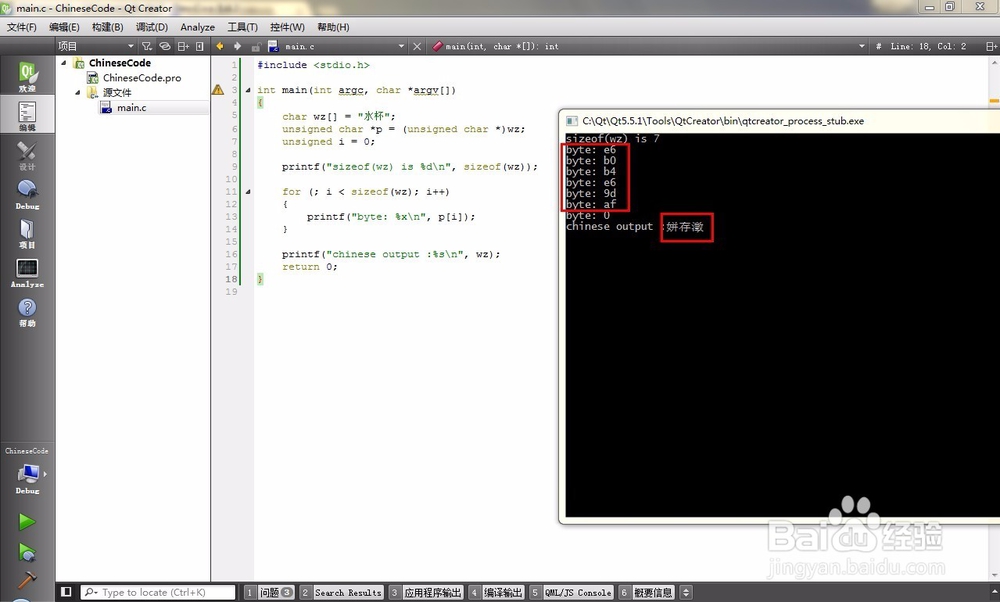The image size is (1000, 602).
Task: Run the project with green arrow
Action: pyautogui.click(x=26, y=522)
